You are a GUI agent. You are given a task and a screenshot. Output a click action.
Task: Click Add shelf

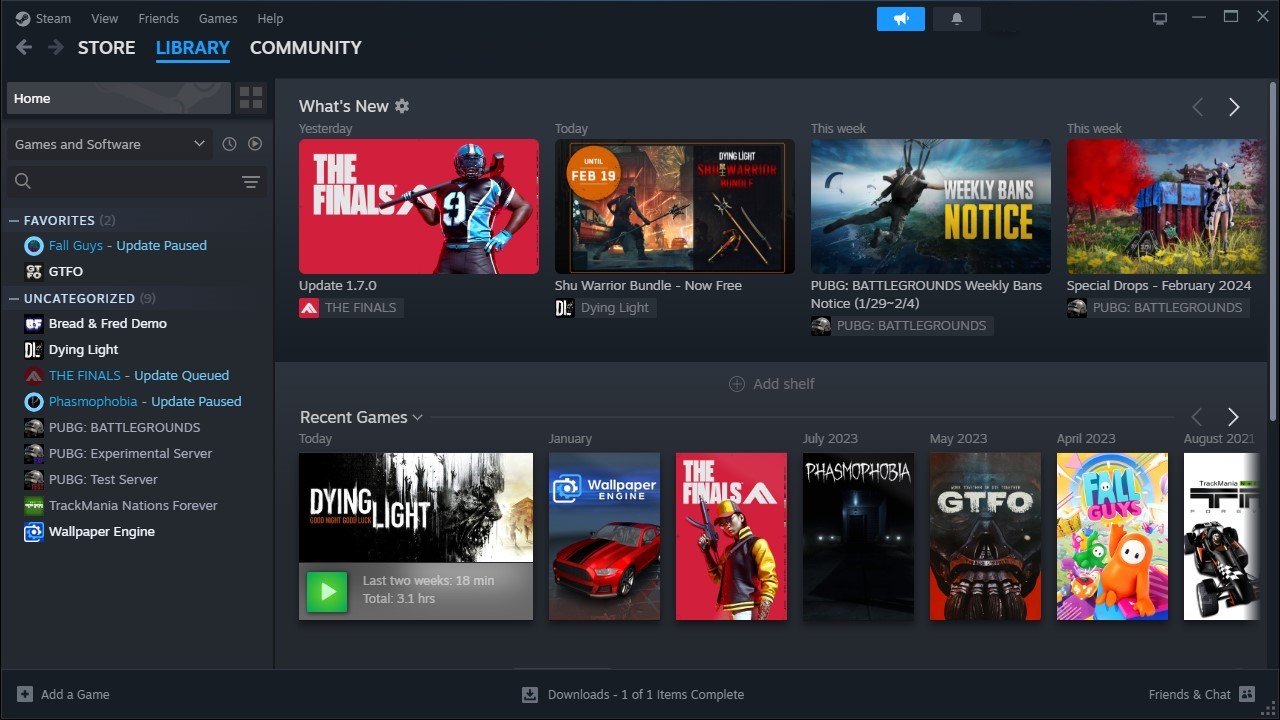771,383
